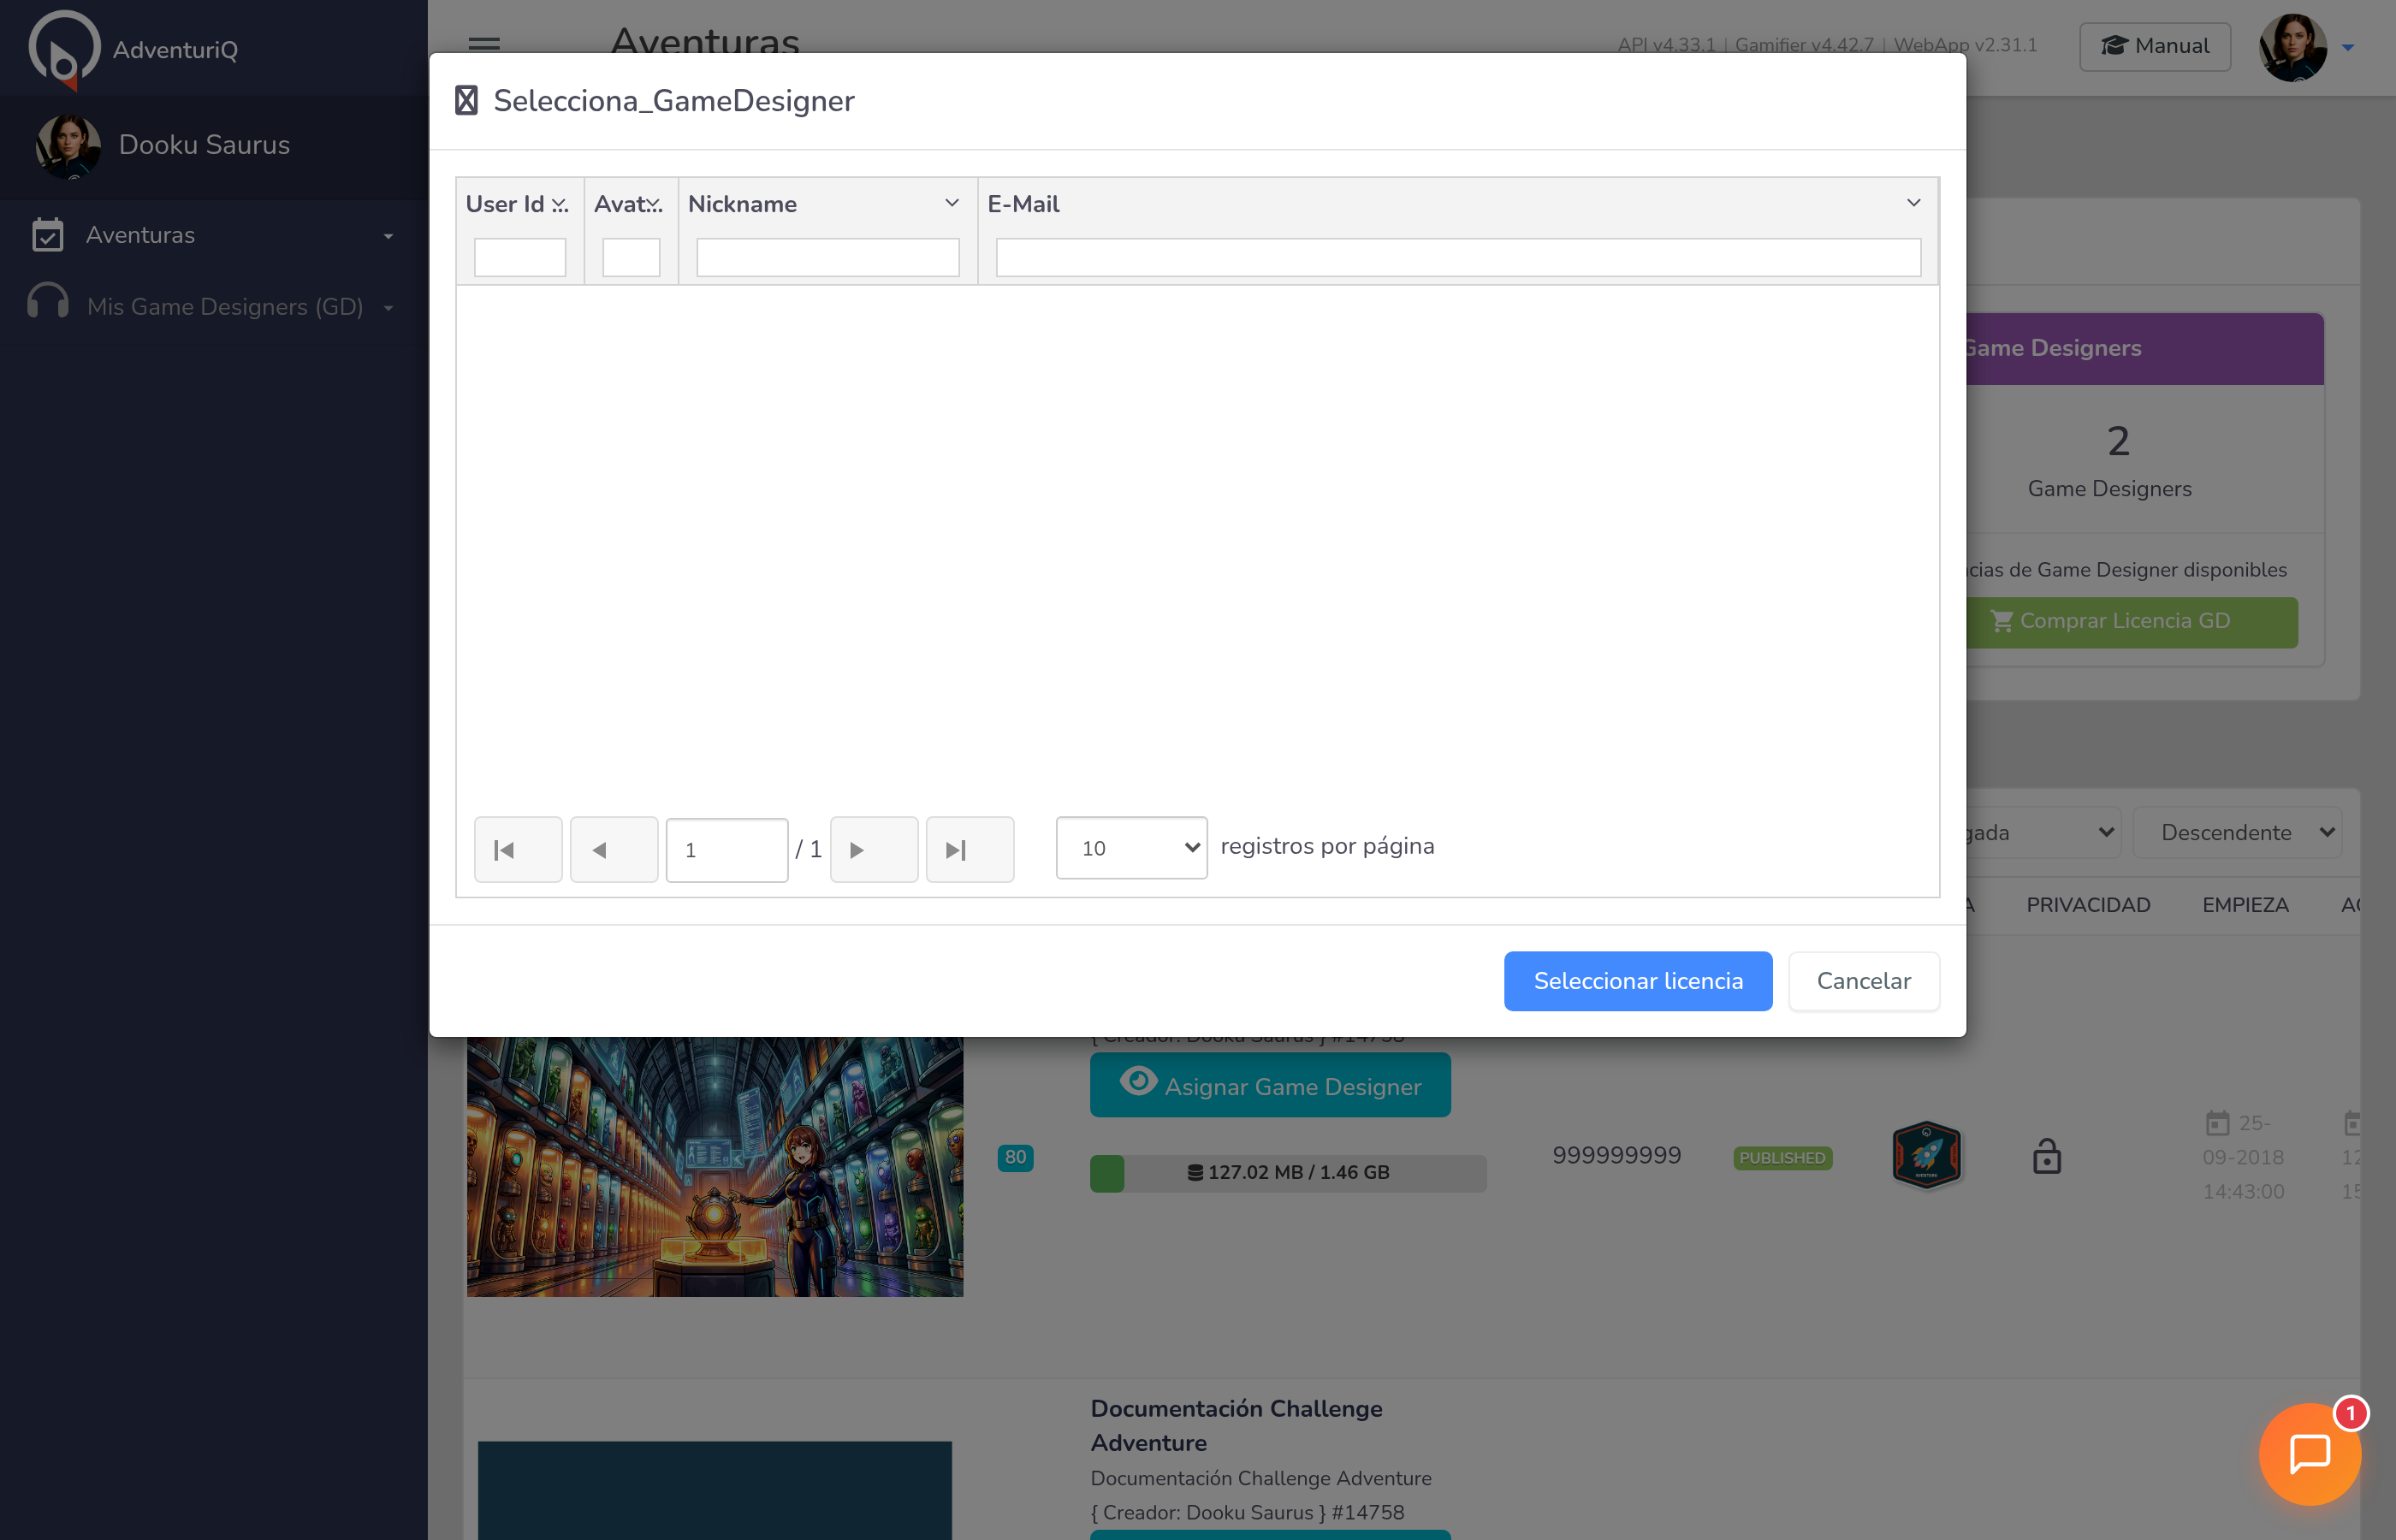Click the Avatar filter field

click(630, 257)
